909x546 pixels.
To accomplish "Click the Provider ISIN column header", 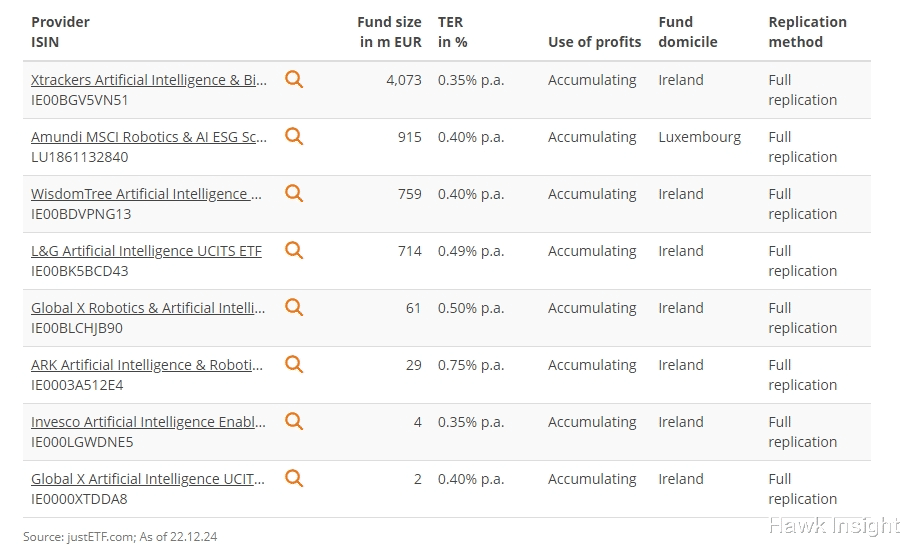I will [60, 32].
